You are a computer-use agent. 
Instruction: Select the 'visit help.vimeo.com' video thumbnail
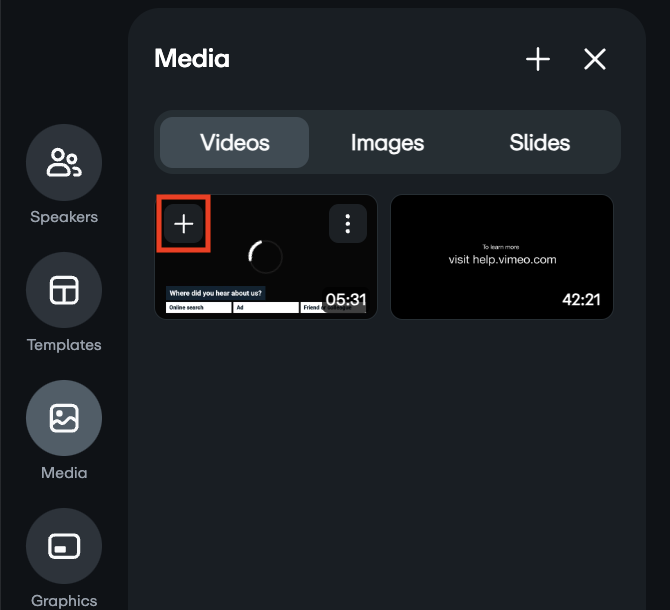(x=501, y=257)
